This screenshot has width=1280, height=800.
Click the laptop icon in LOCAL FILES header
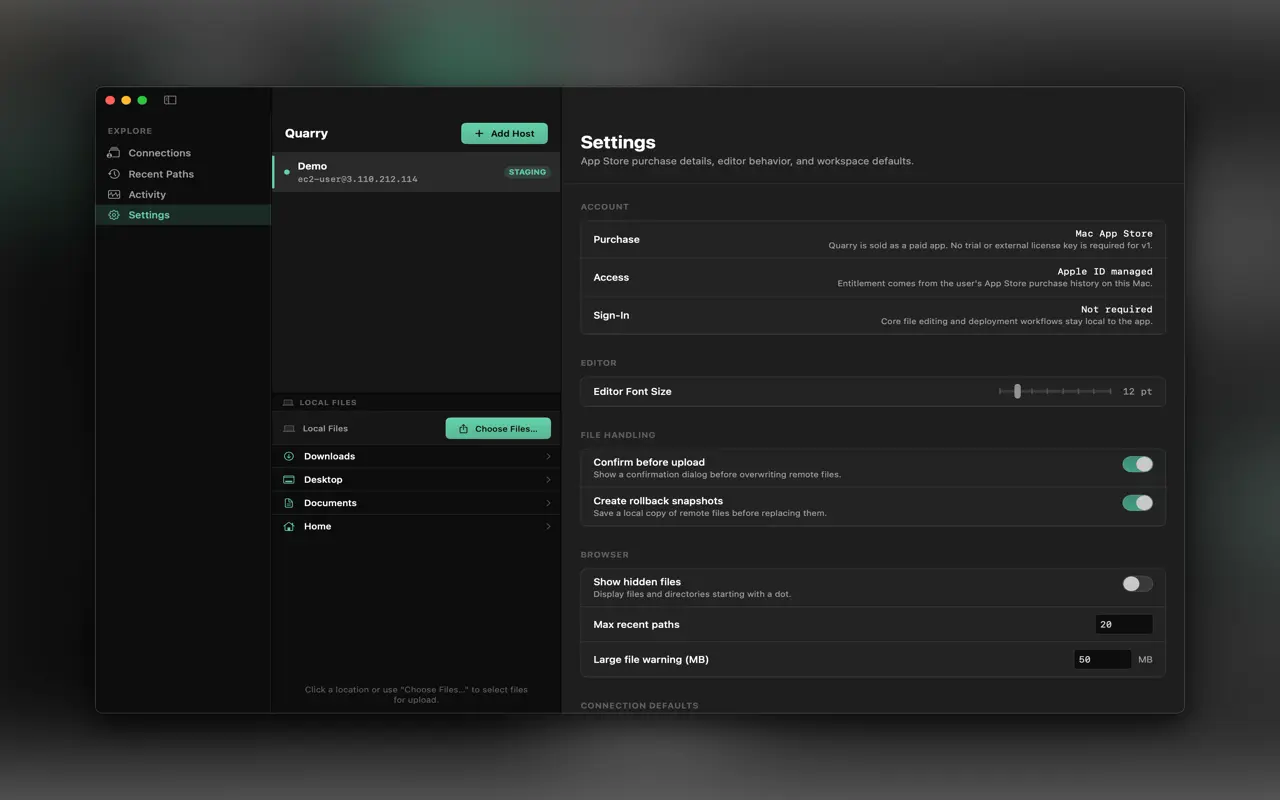pos(288,403)
